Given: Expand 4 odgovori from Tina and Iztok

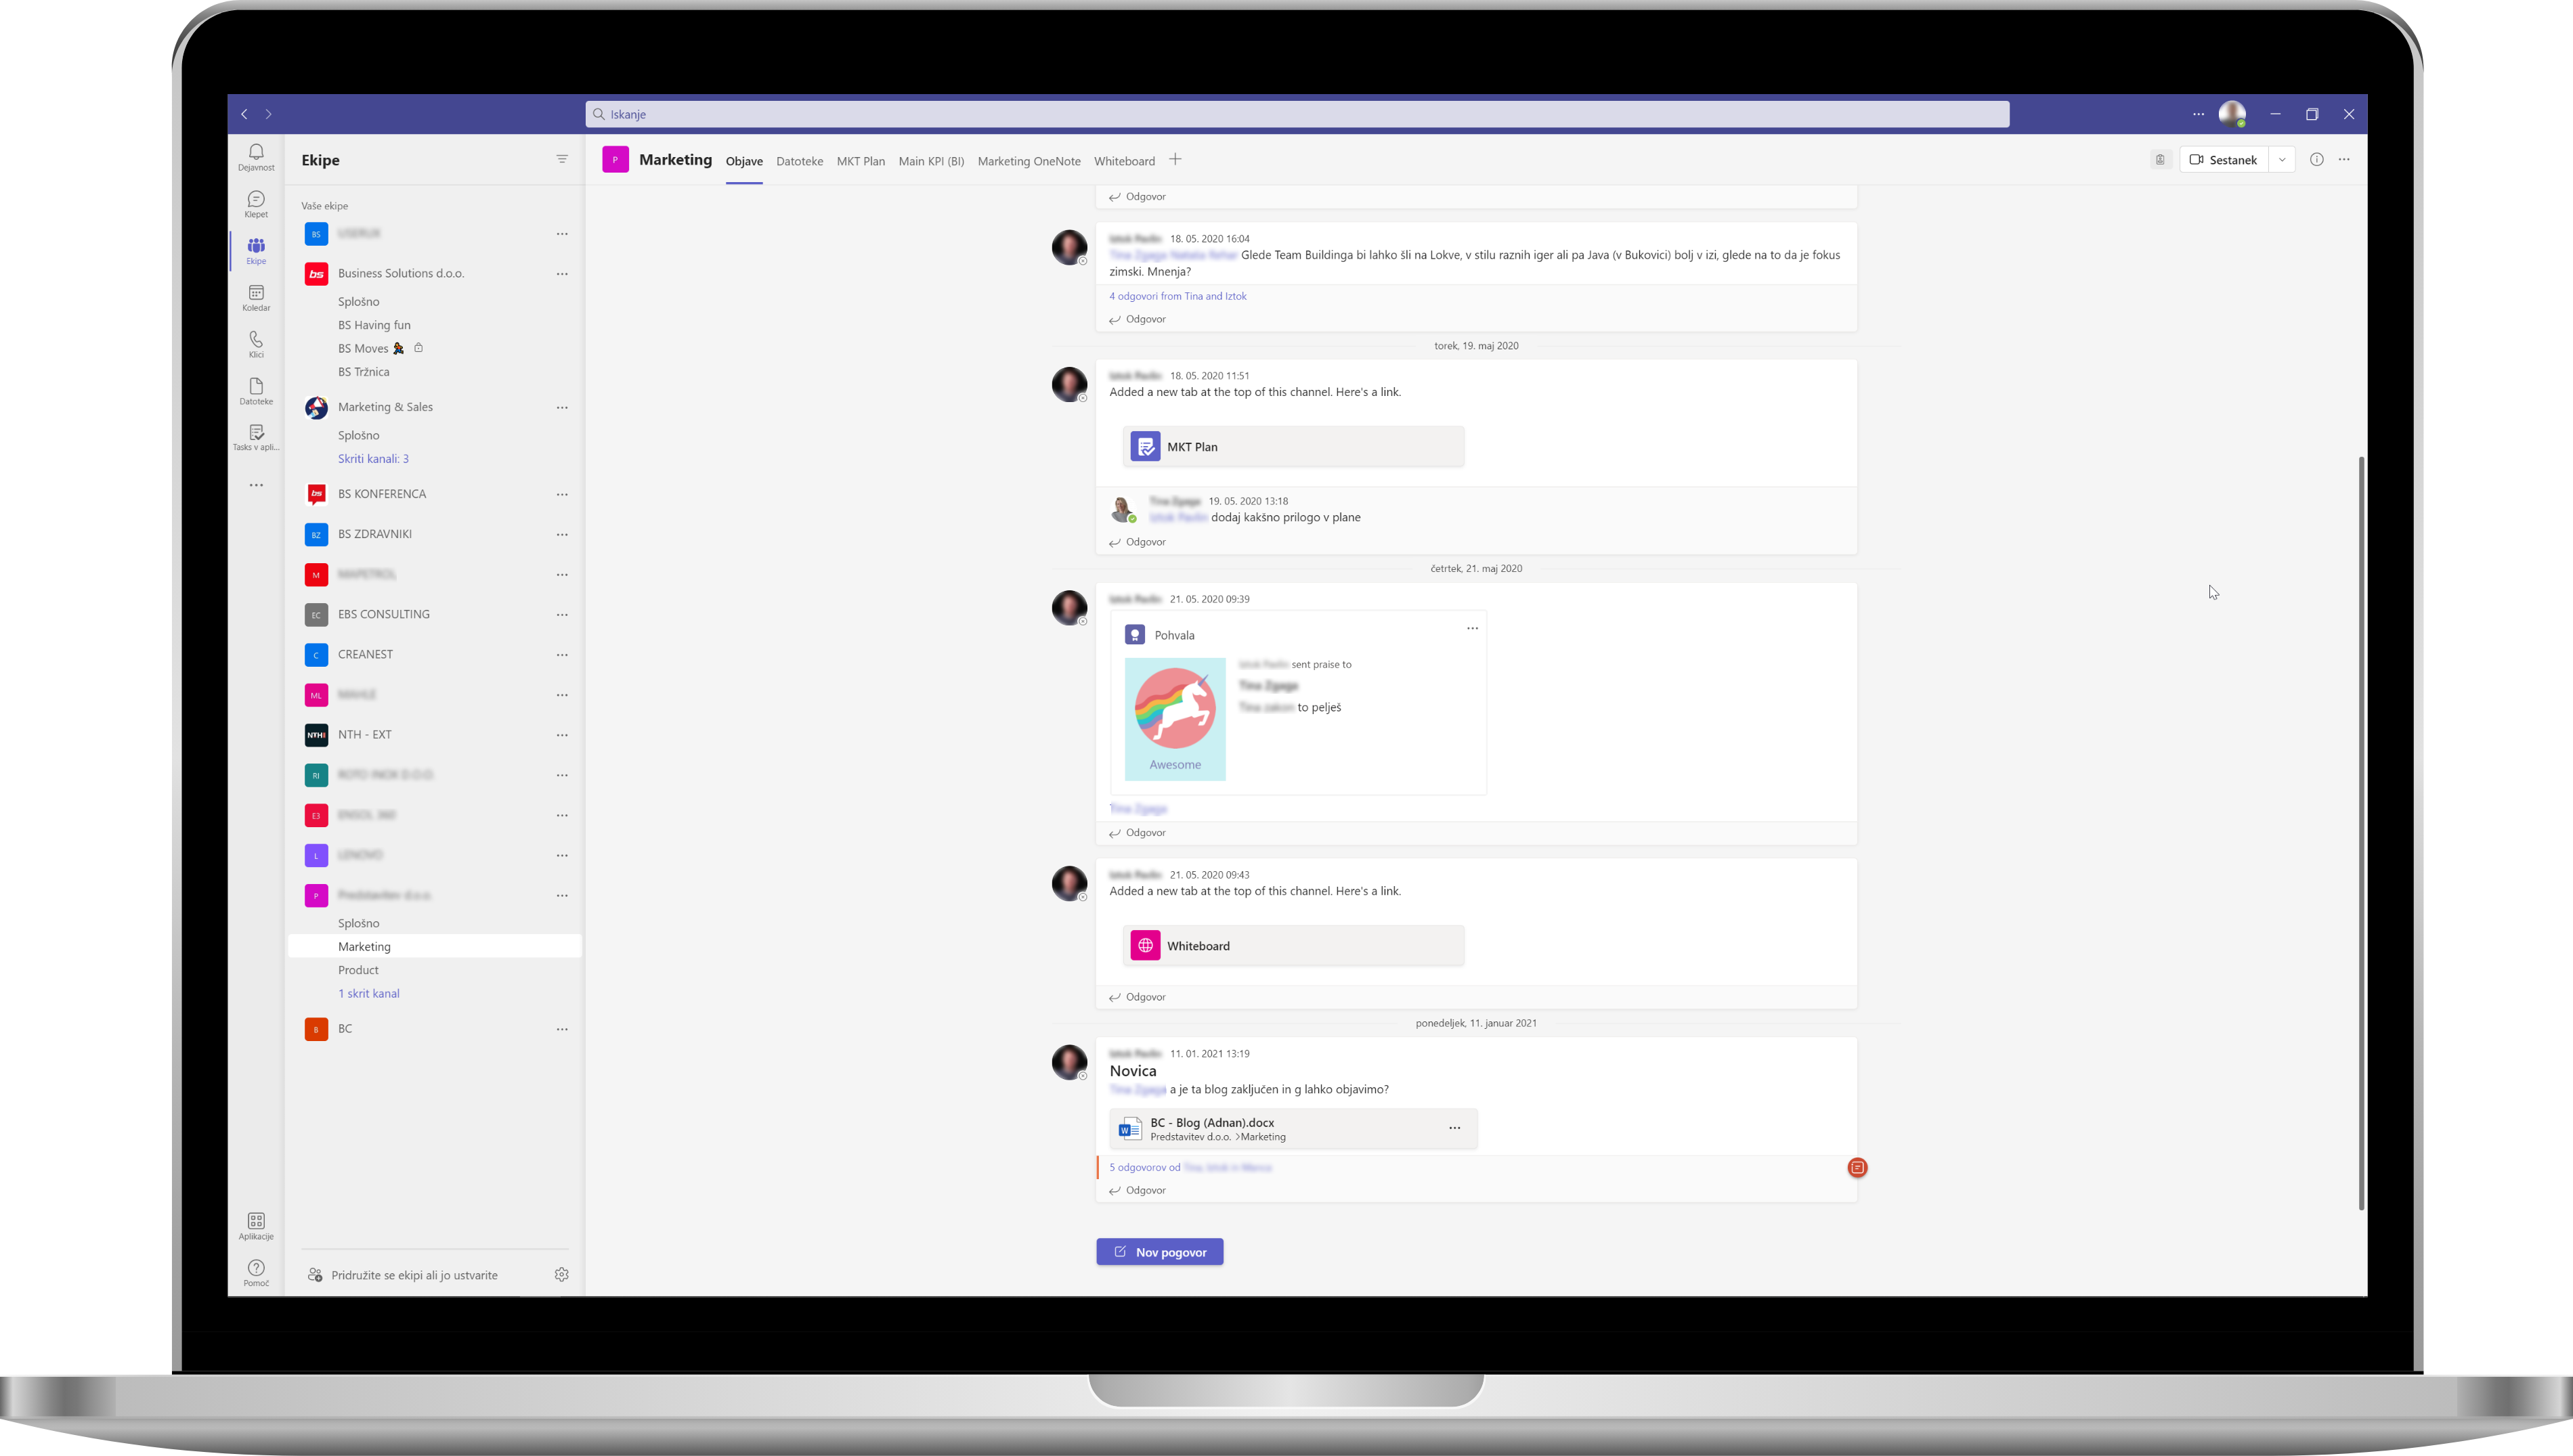Looking at the screenshot, I should coord(1177,296).
